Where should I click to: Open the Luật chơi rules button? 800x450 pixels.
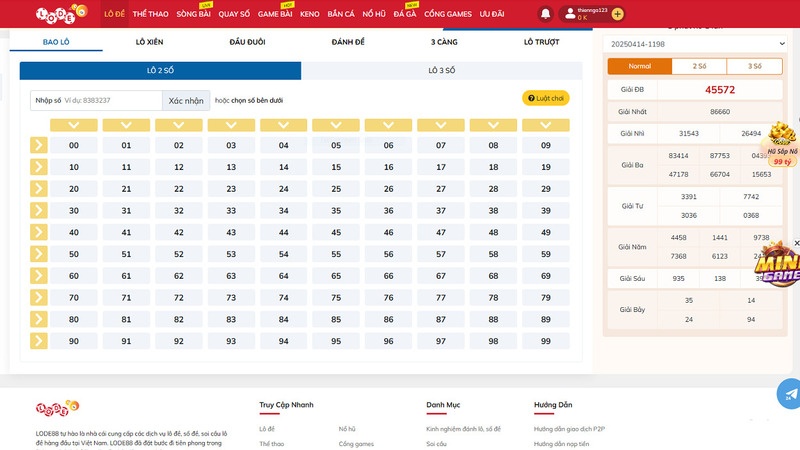[546, 98]
